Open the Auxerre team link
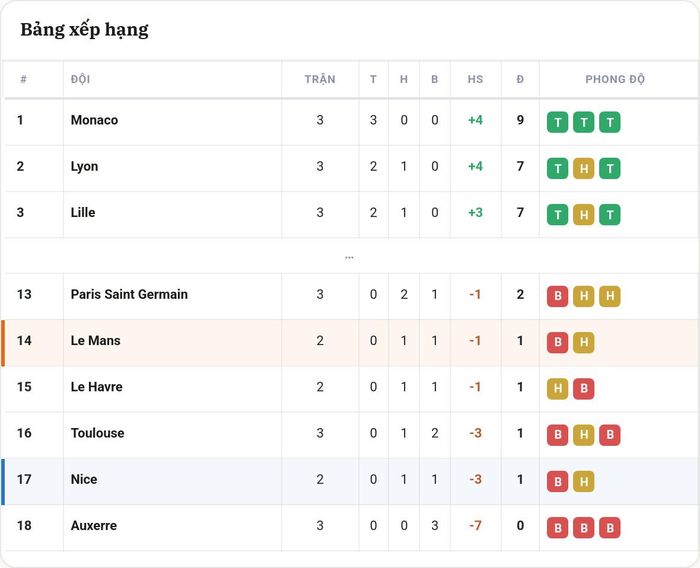Screen dimensions: 700x568 point(94,526)
